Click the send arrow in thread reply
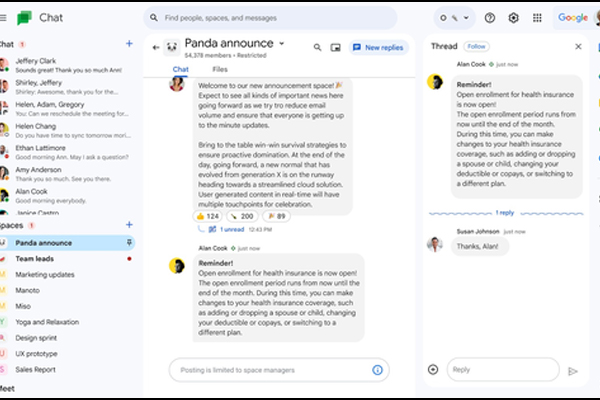This screenshot has height=400, width=600. (573, 370)
